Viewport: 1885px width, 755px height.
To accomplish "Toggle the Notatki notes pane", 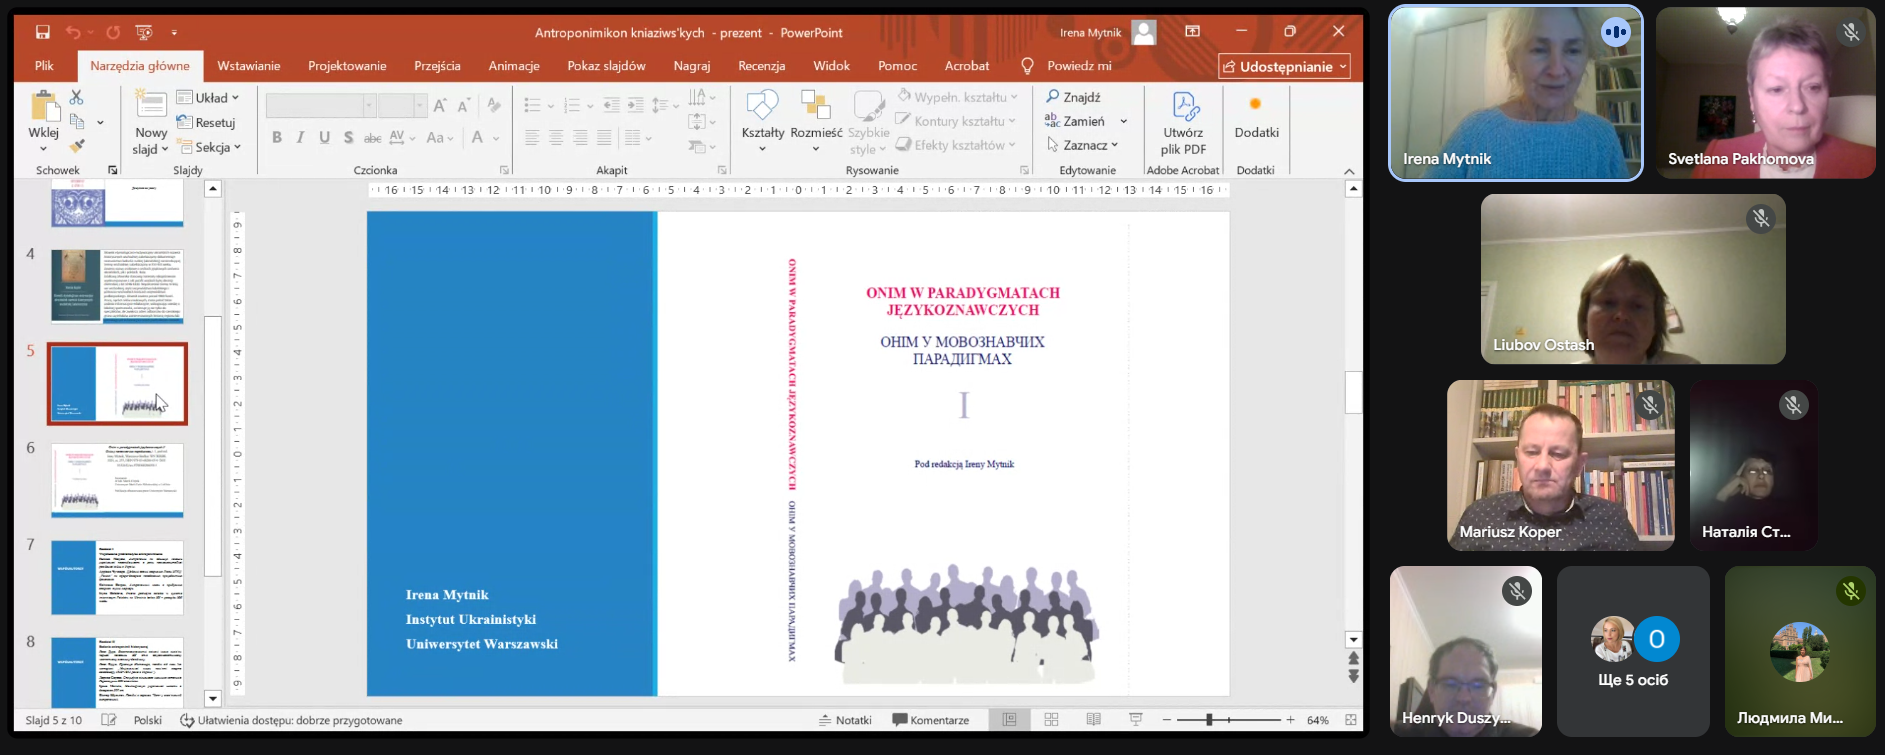I will (845, 720).
